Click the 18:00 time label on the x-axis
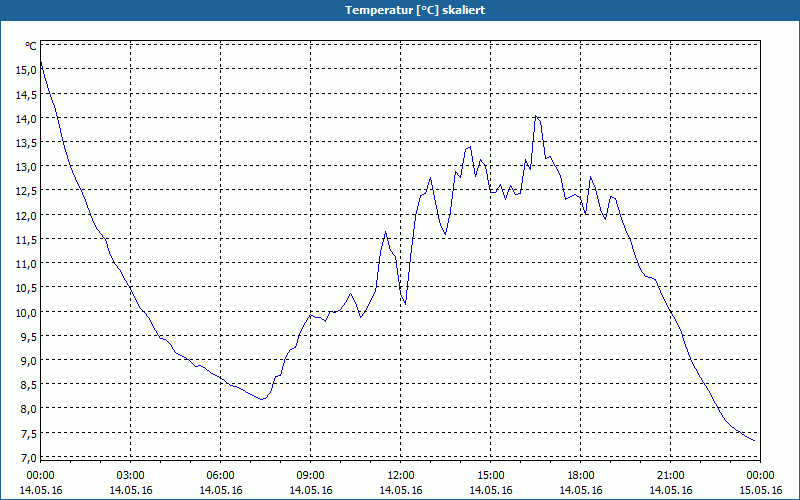Image resolution: width=800 pixels, height=500 pixels. click(x=581, y=476)
